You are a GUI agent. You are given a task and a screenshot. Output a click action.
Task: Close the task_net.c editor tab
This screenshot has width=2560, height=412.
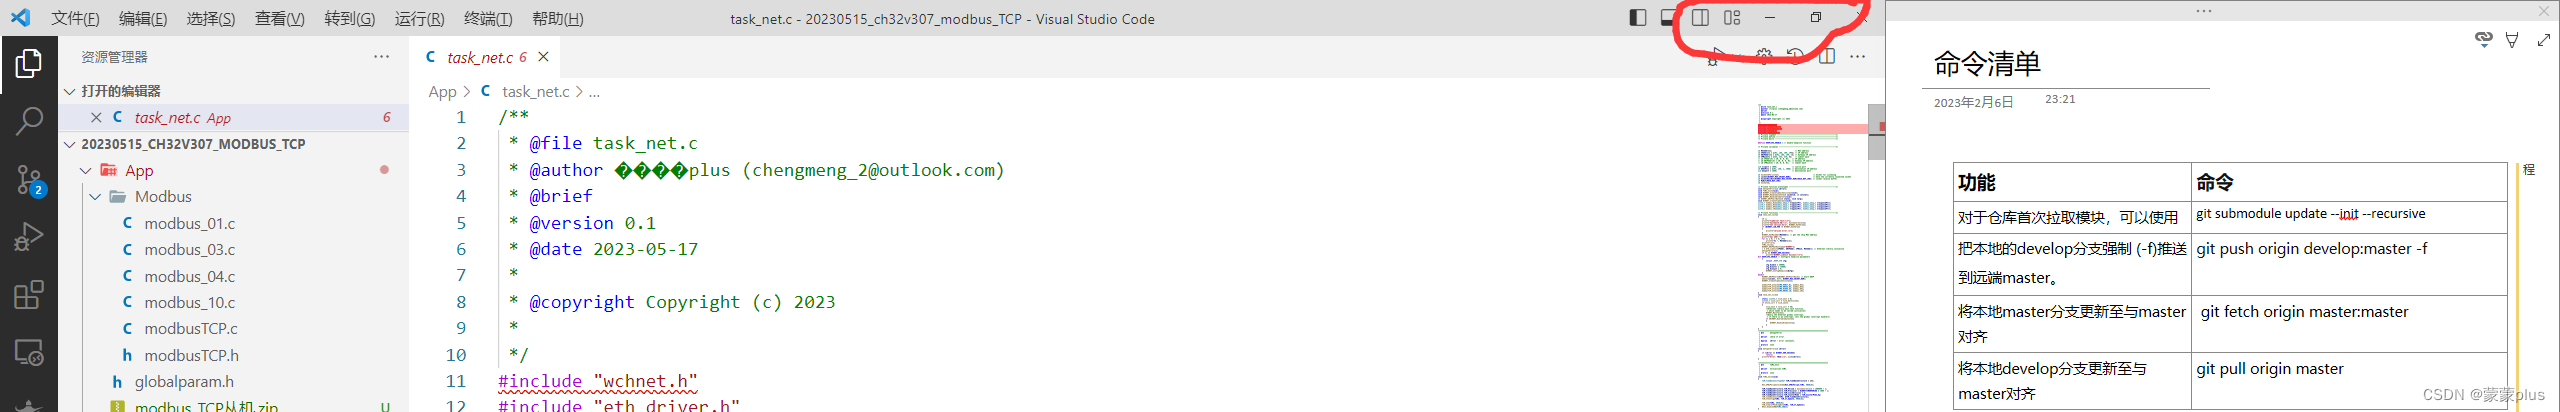[x=543, y=57]
